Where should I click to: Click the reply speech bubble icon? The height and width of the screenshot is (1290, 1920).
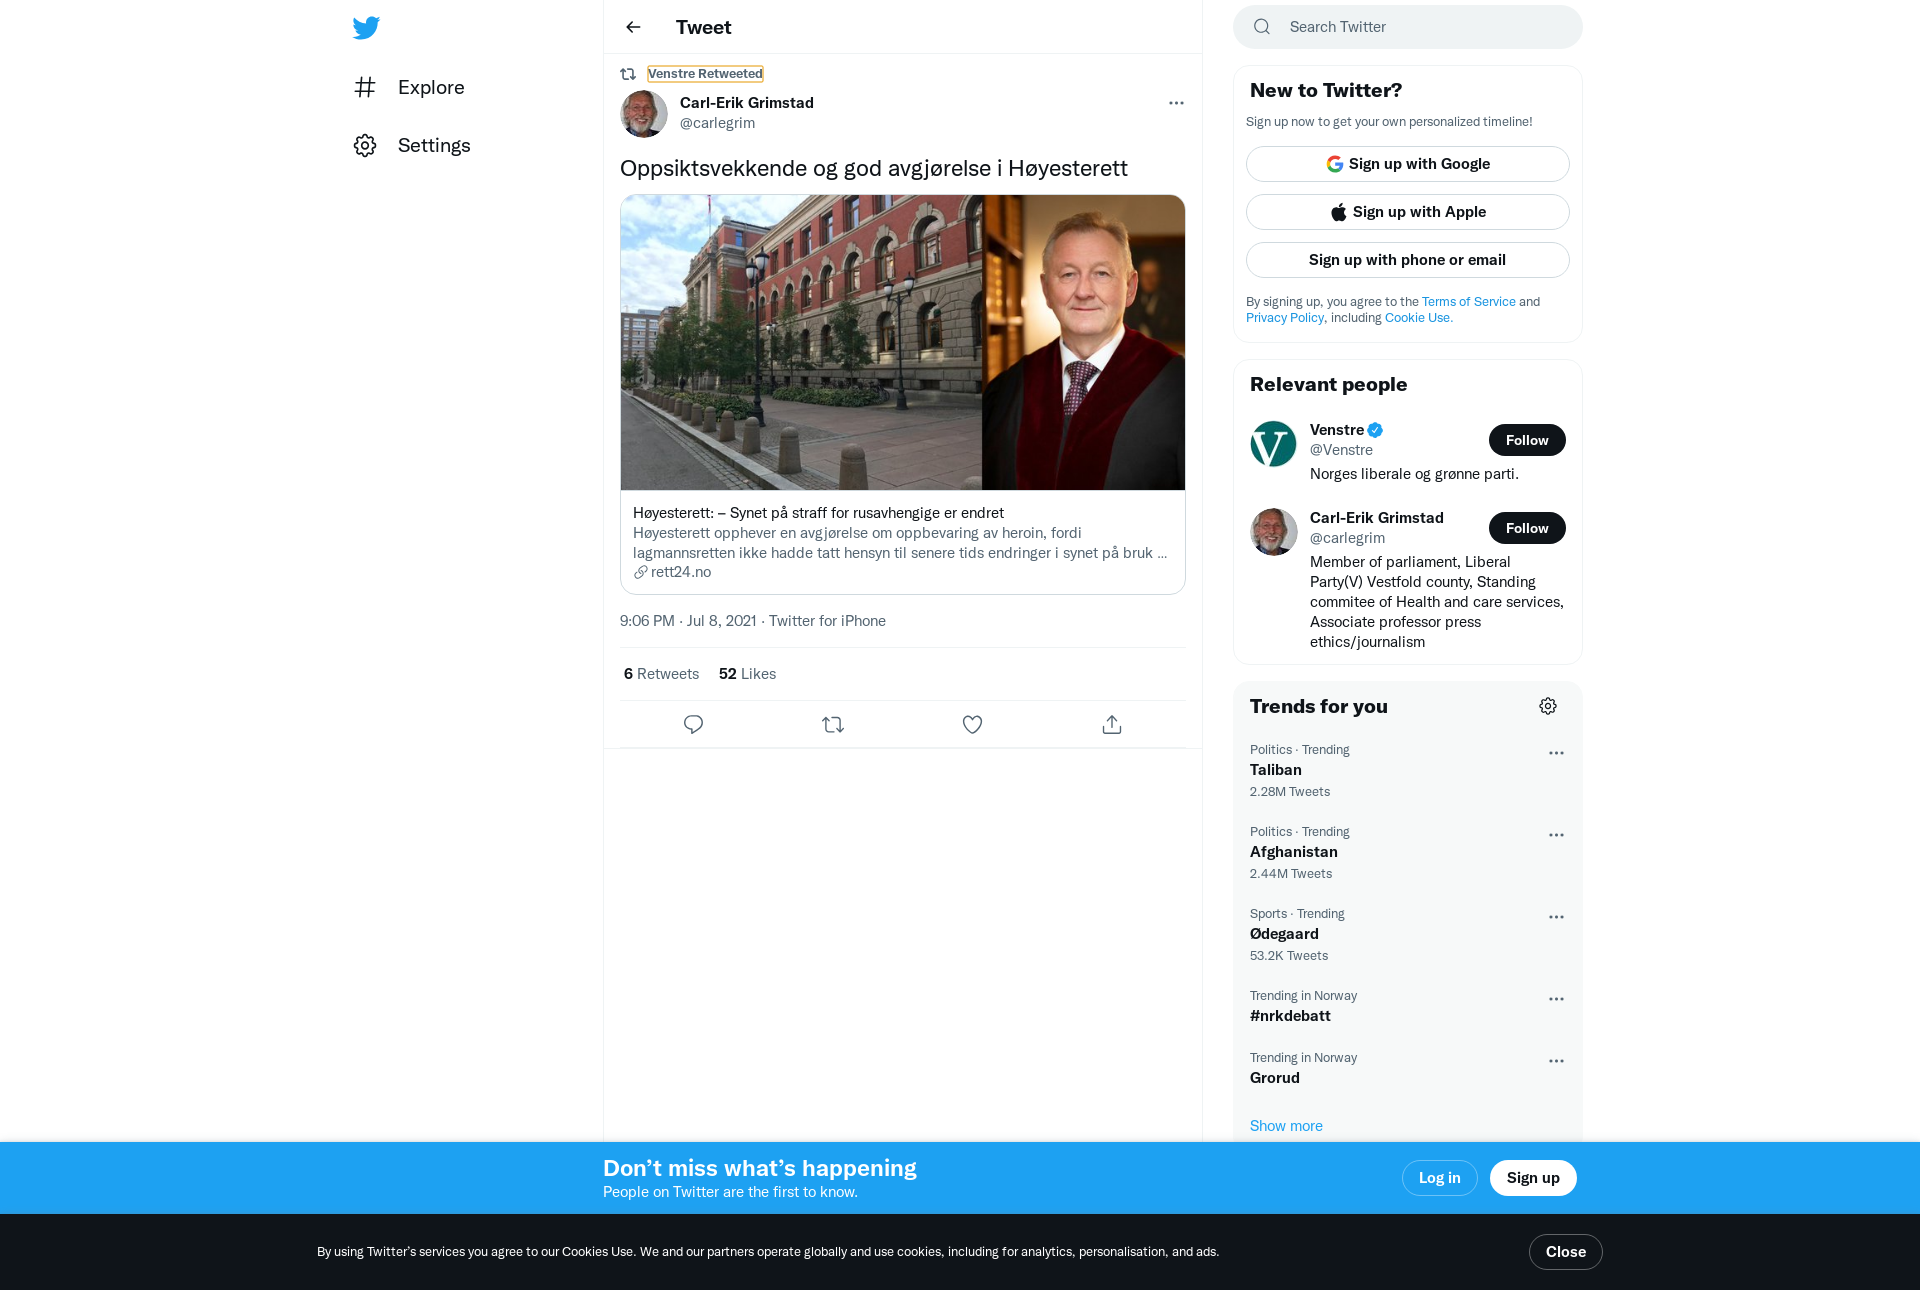coord(693,724)
